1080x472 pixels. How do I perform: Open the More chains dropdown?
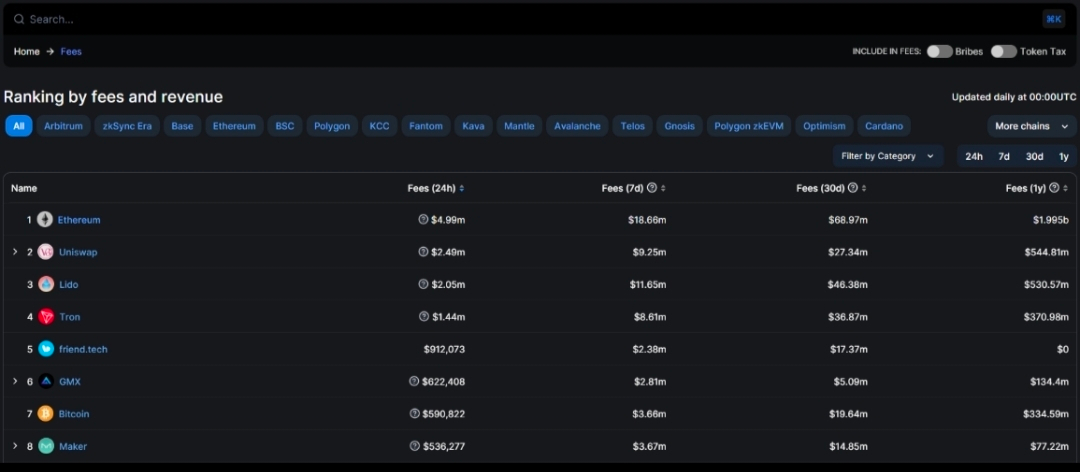click(x=1032, y=126)
